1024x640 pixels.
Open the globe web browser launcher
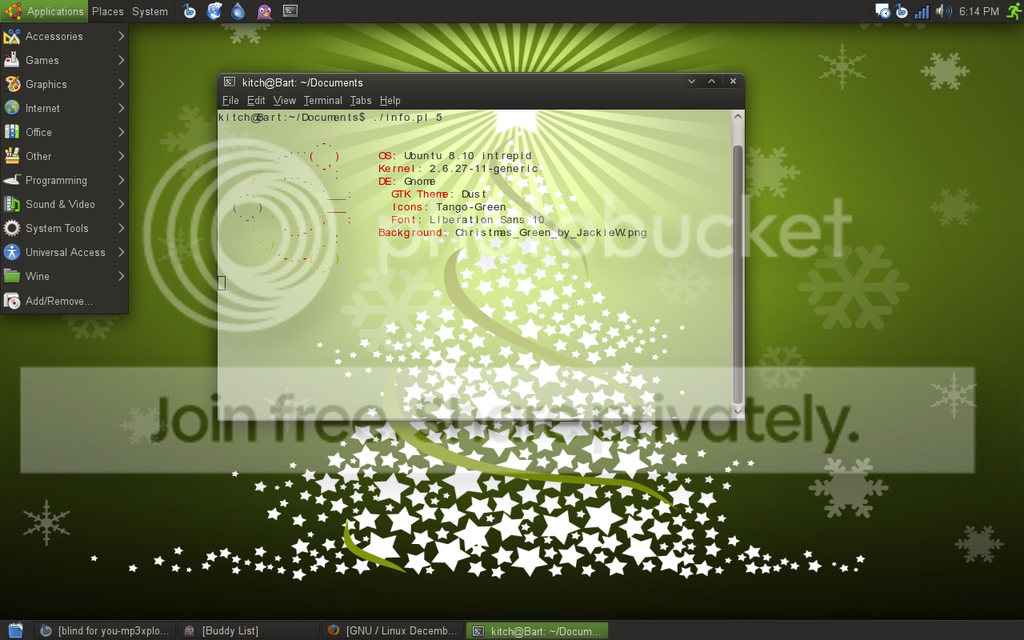coord(214,11)
